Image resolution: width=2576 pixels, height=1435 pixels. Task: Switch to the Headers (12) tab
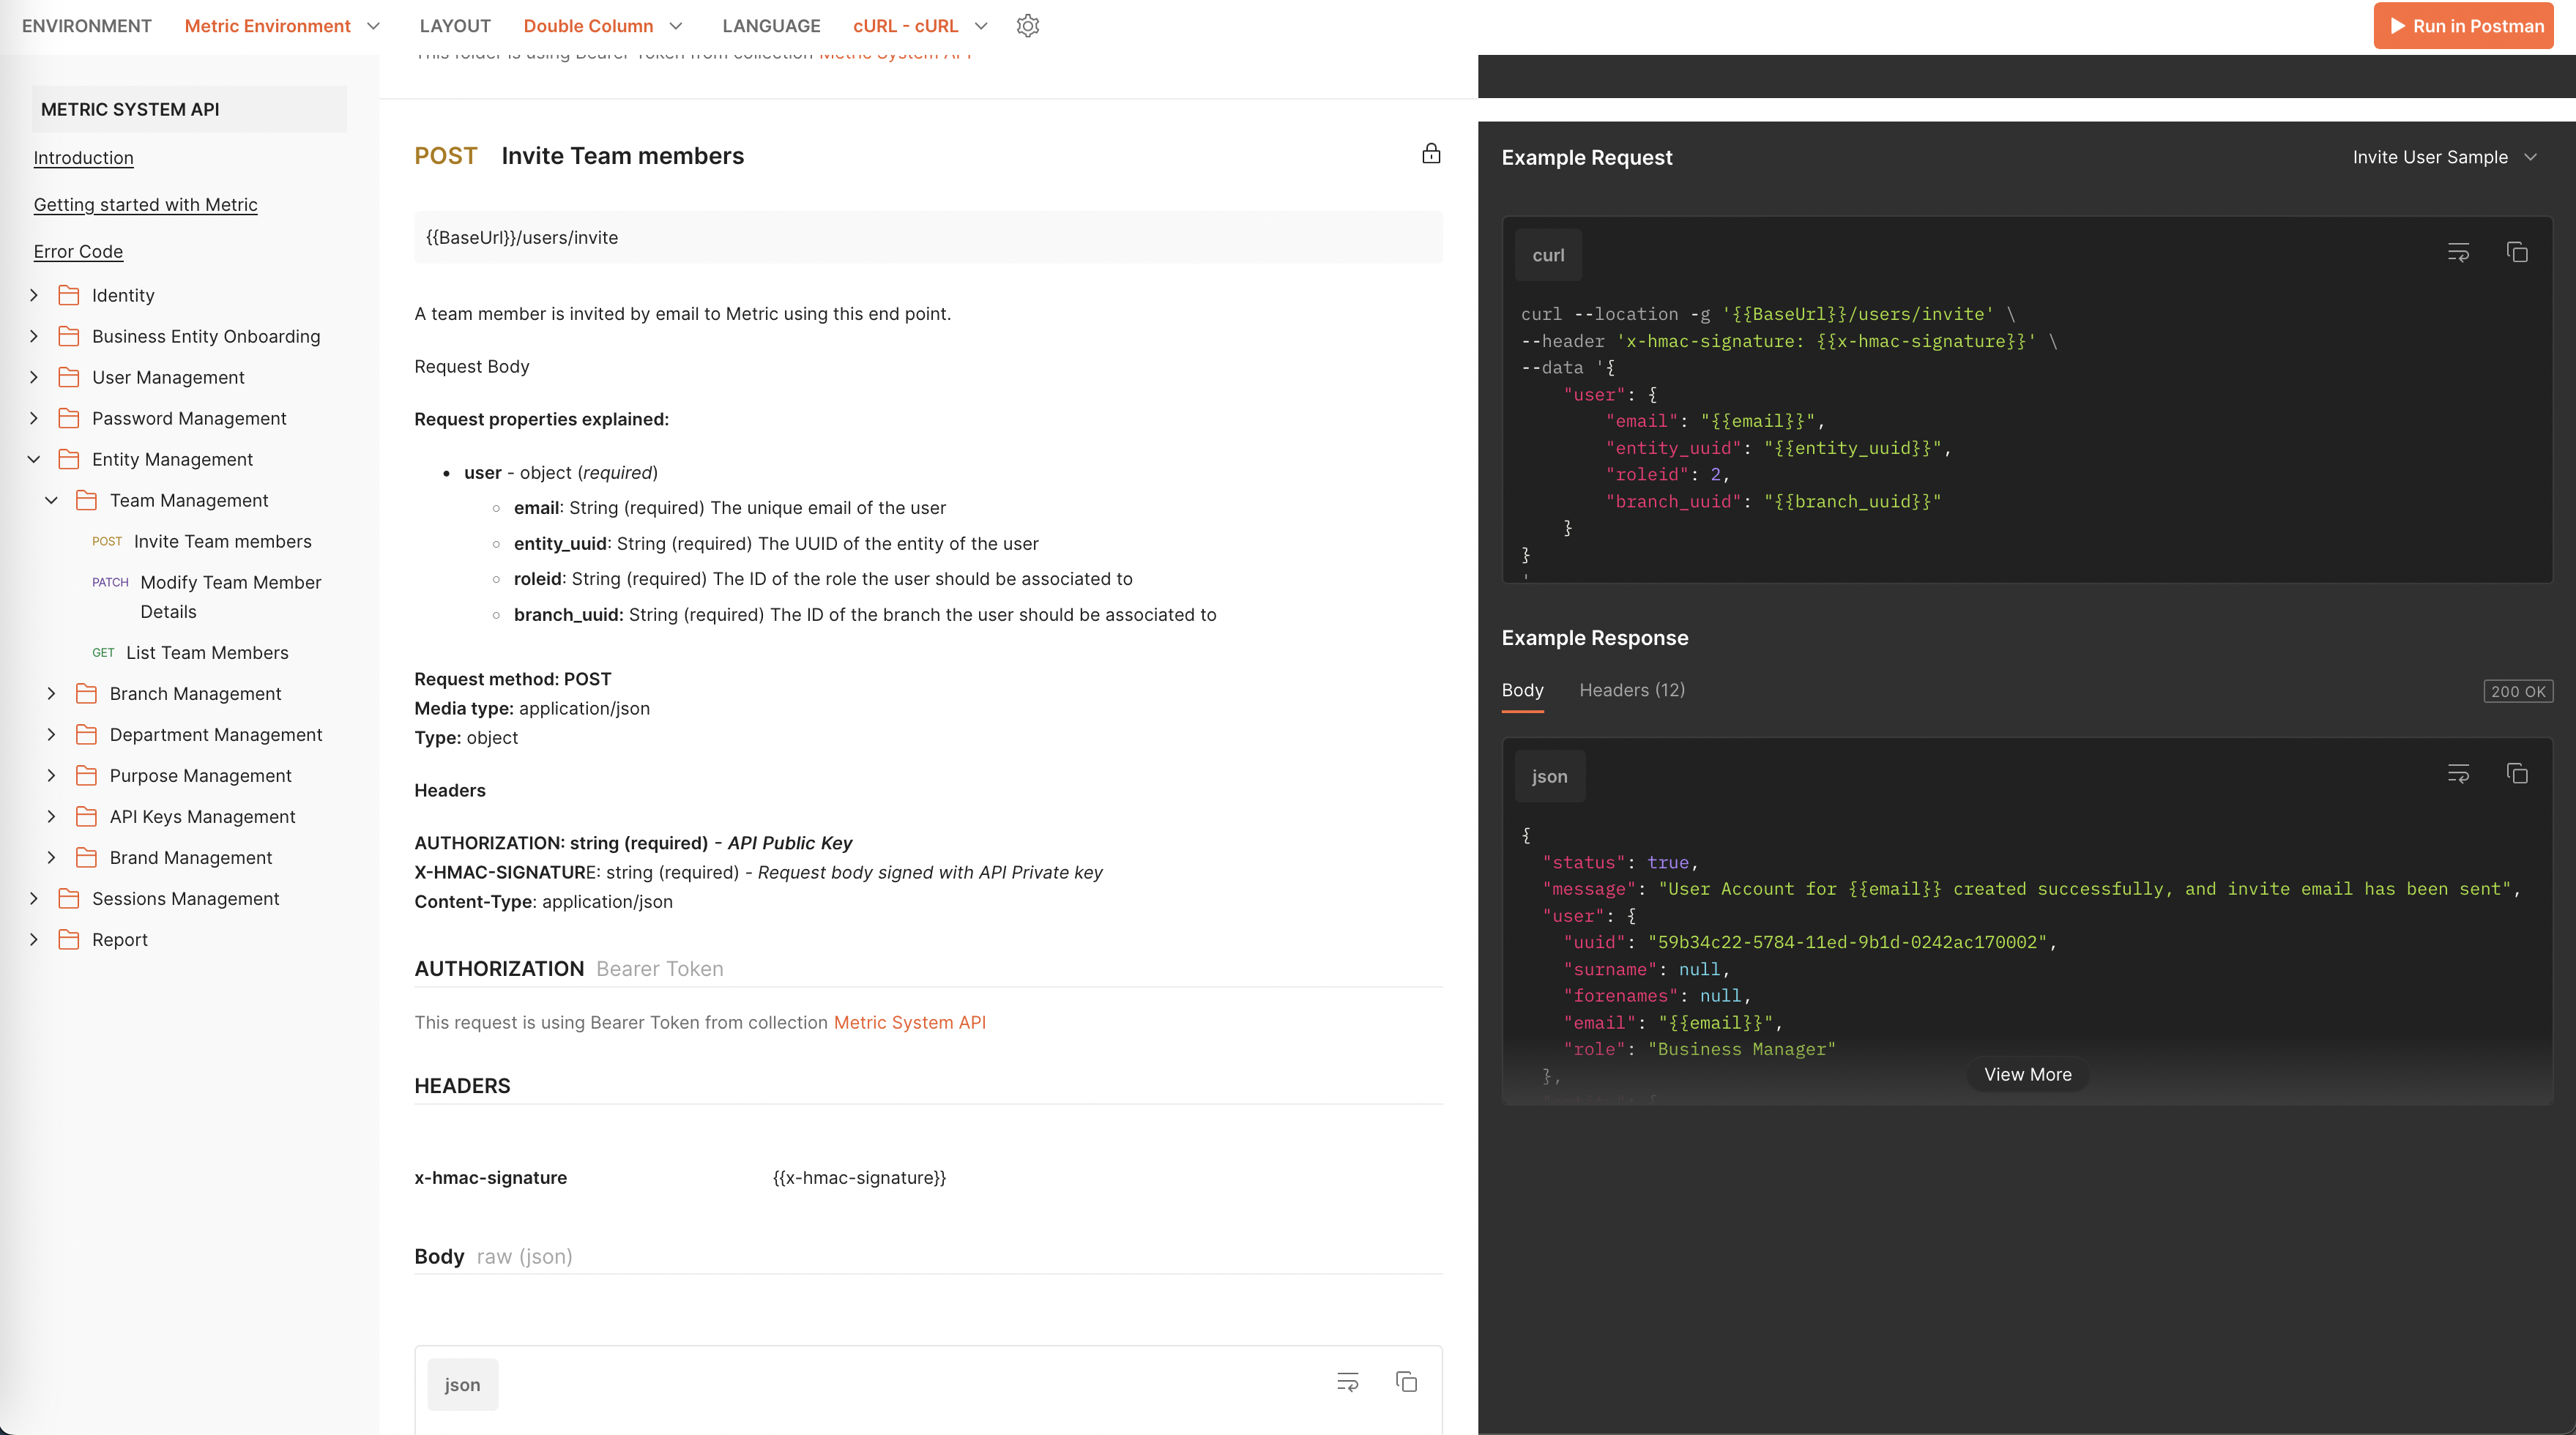tap(1632, 690)
